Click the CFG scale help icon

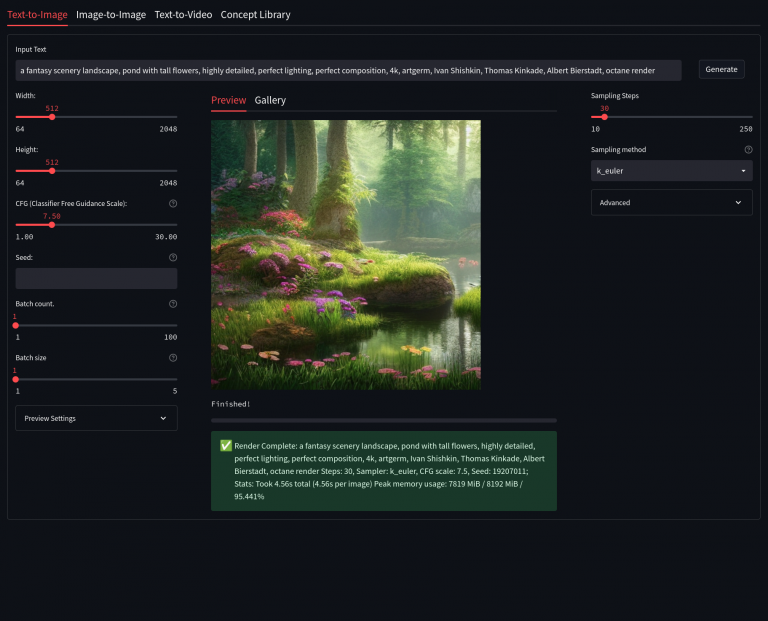coord(173,203)
